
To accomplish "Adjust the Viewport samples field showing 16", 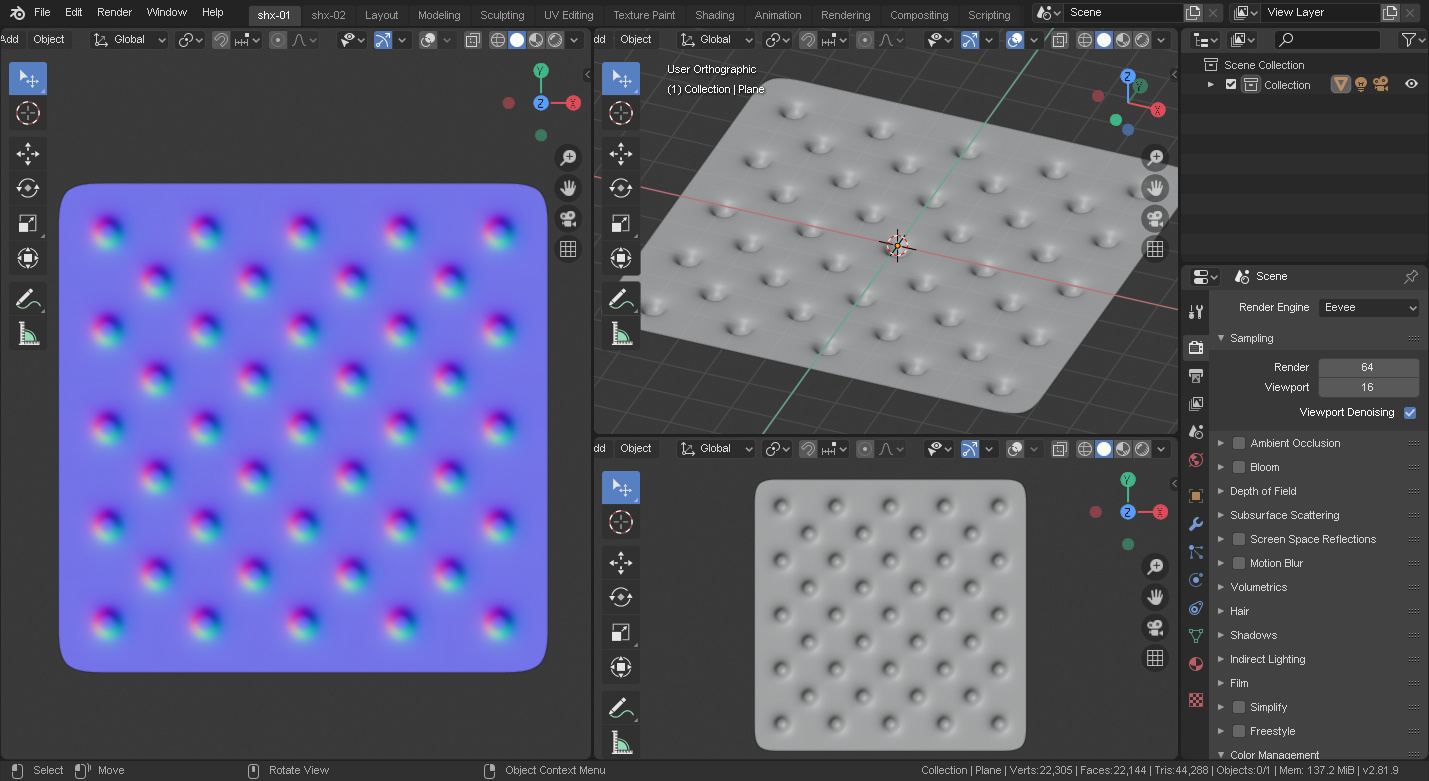I will [1368, 387].
